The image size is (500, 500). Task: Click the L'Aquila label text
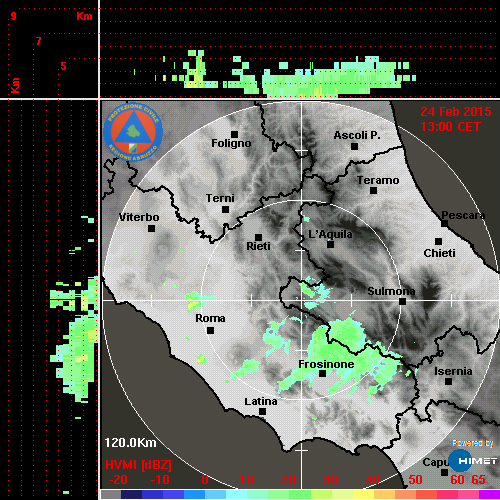click(330, 234)
